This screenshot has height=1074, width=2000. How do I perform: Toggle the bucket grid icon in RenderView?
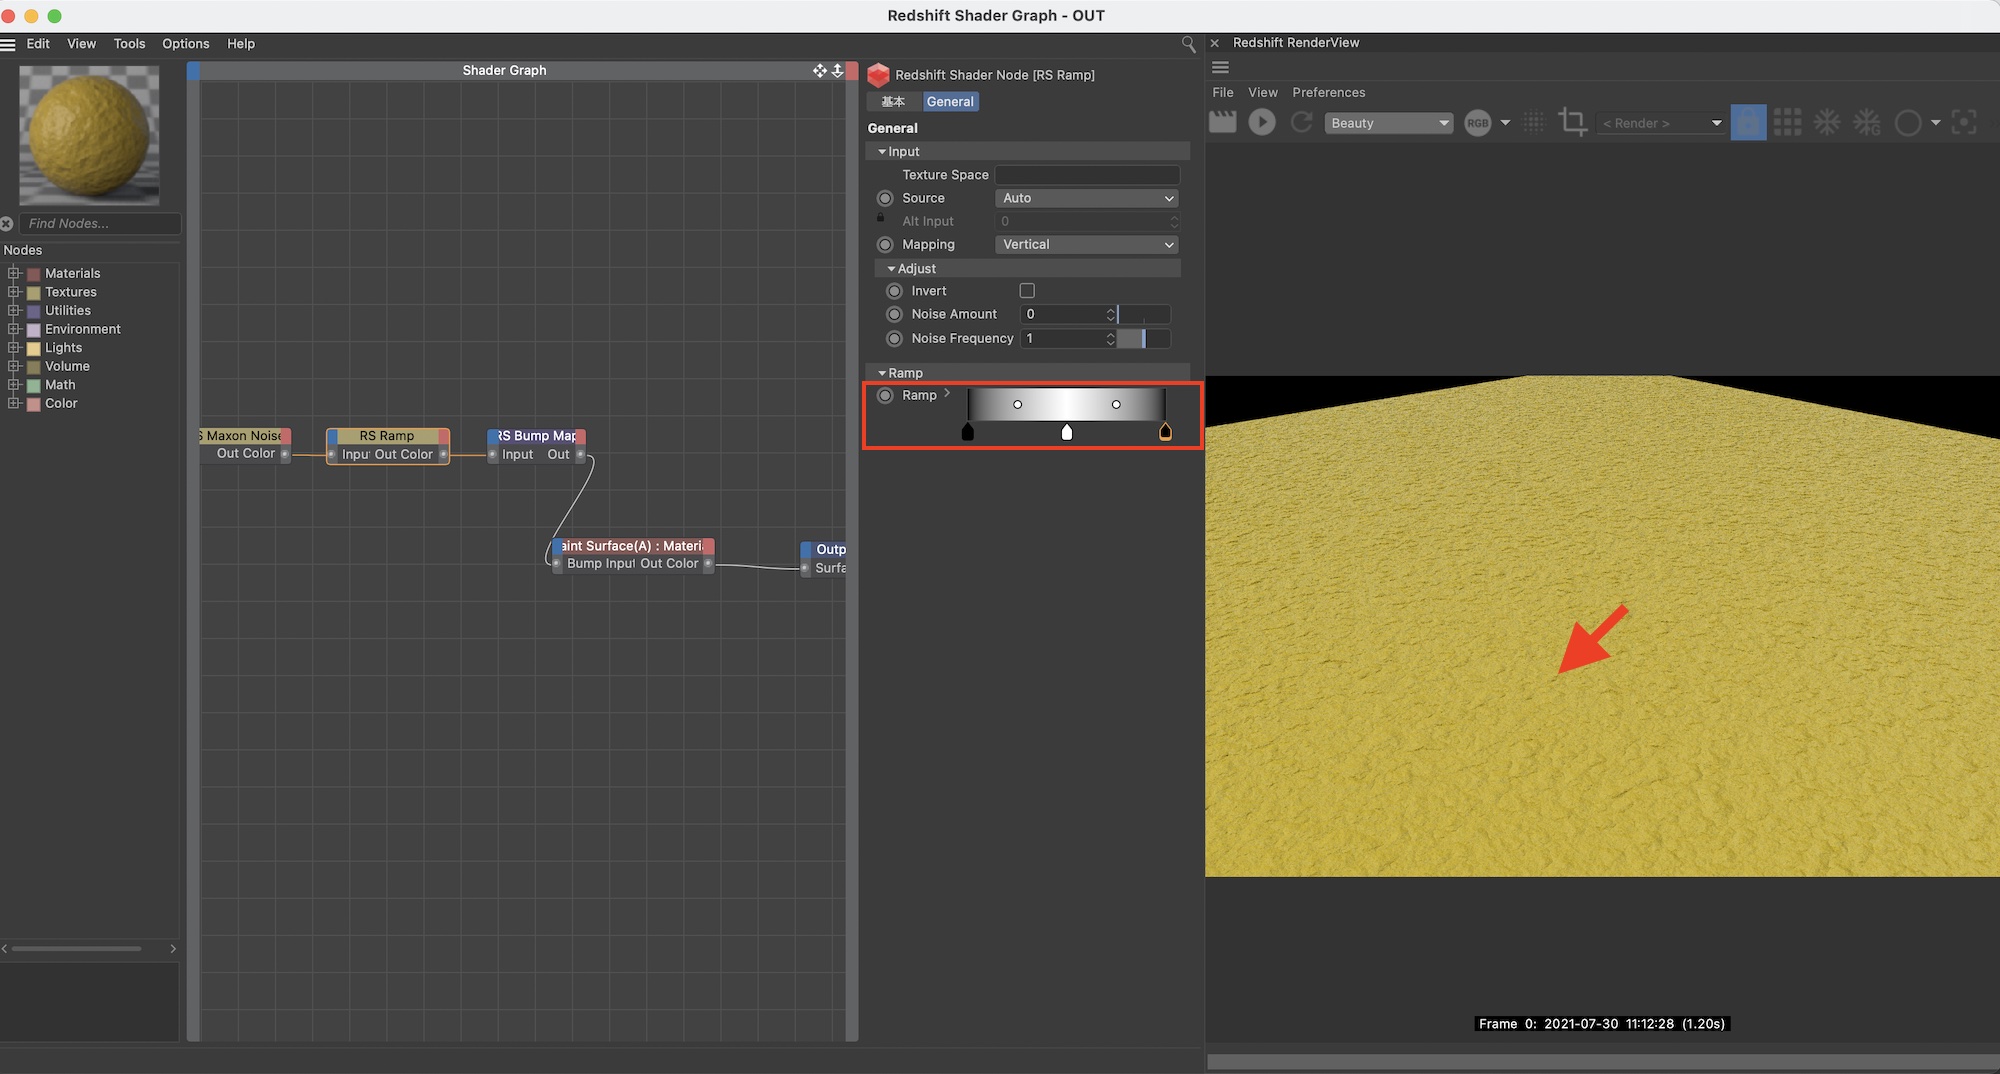(x=1787, y=122)
